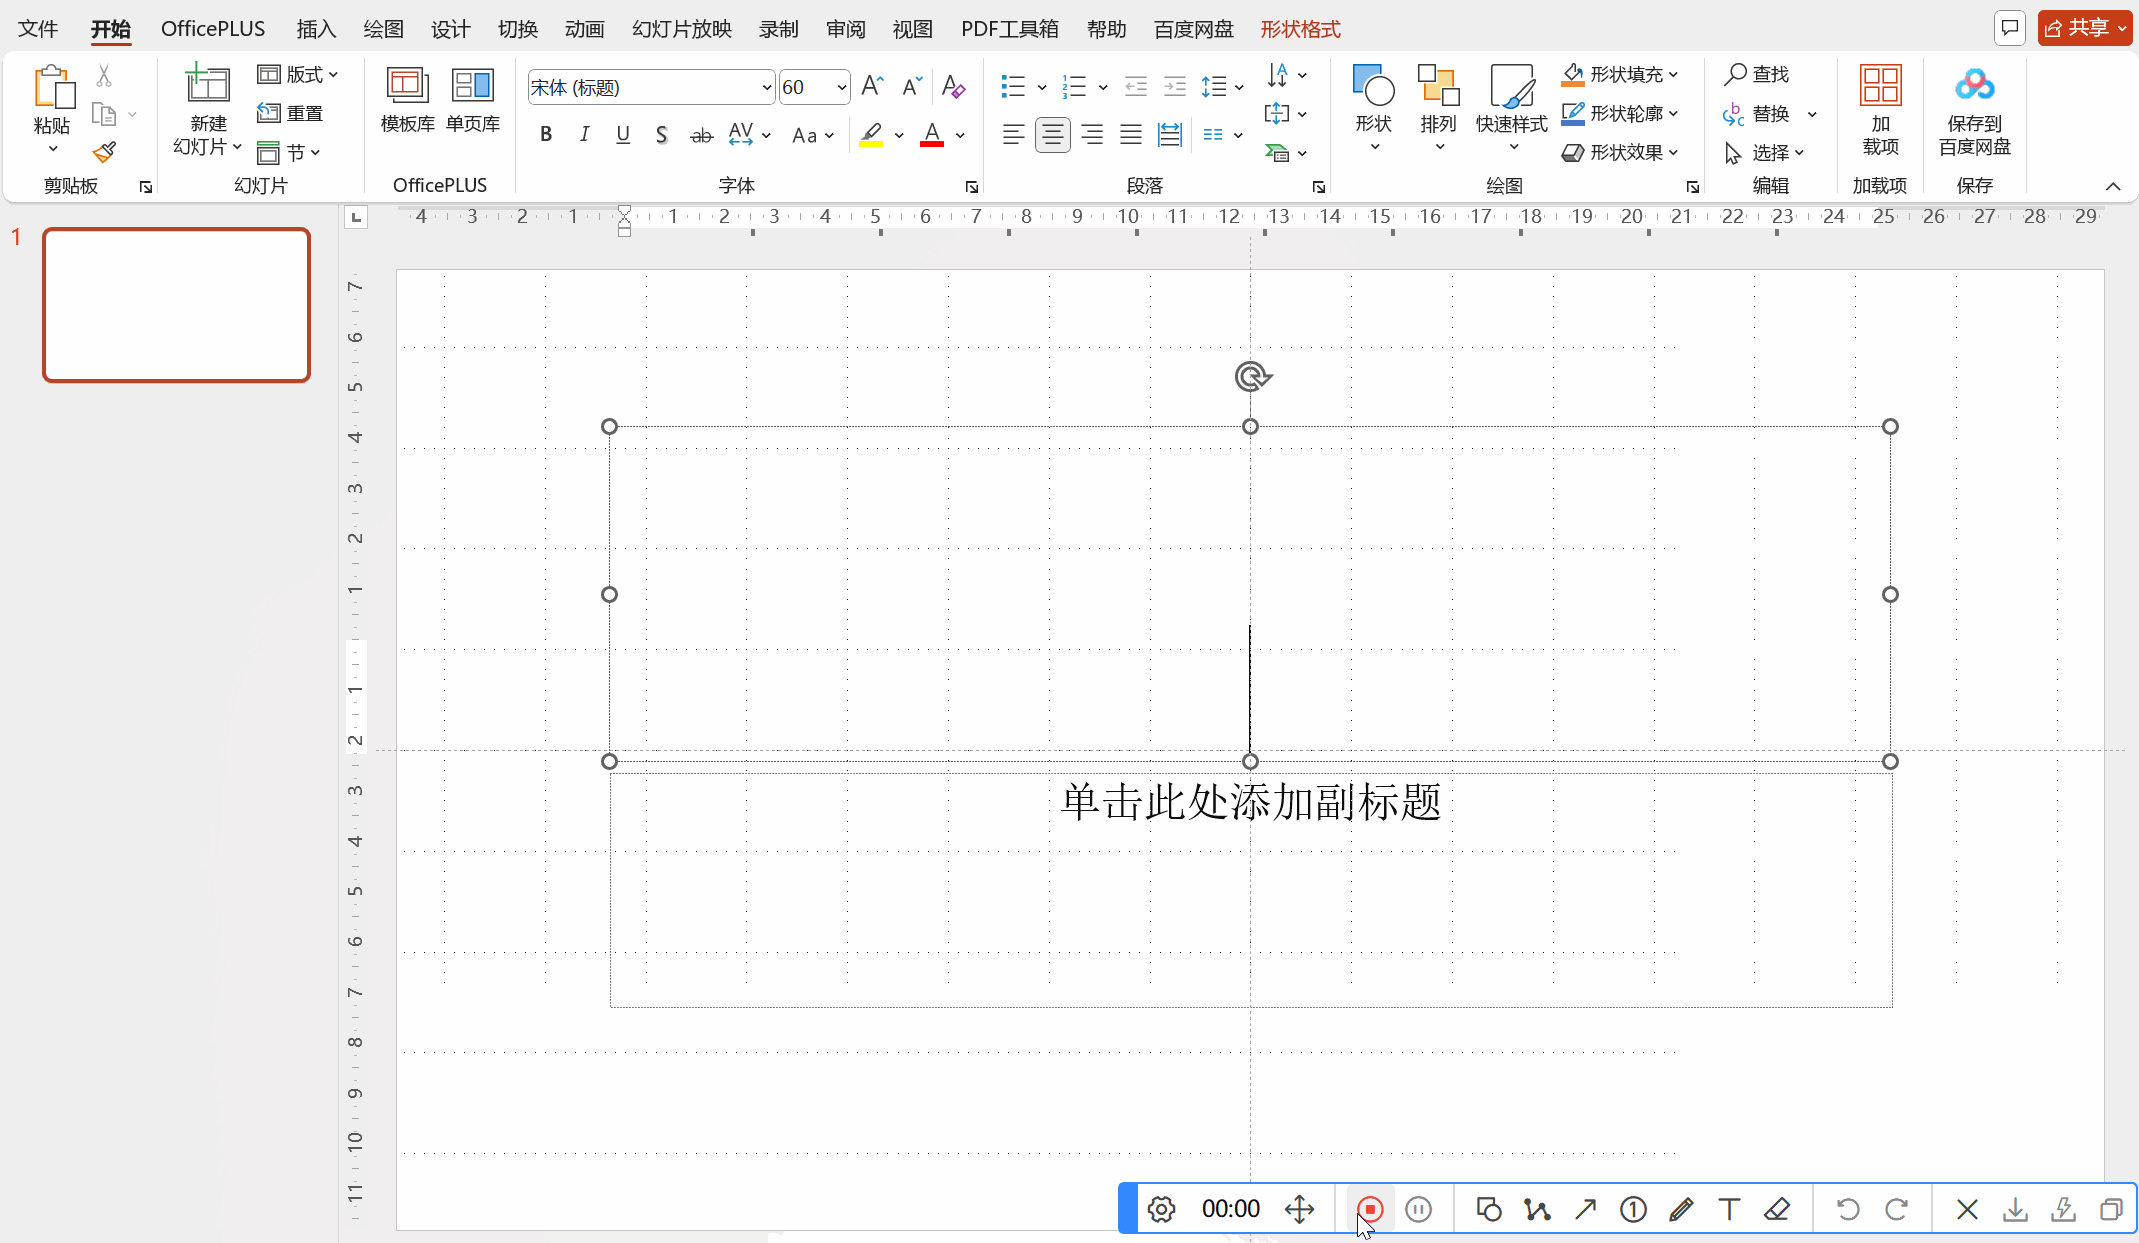Expand the font size 60 dropdown
2139x1243 pixels.
(x=842, y=88)
